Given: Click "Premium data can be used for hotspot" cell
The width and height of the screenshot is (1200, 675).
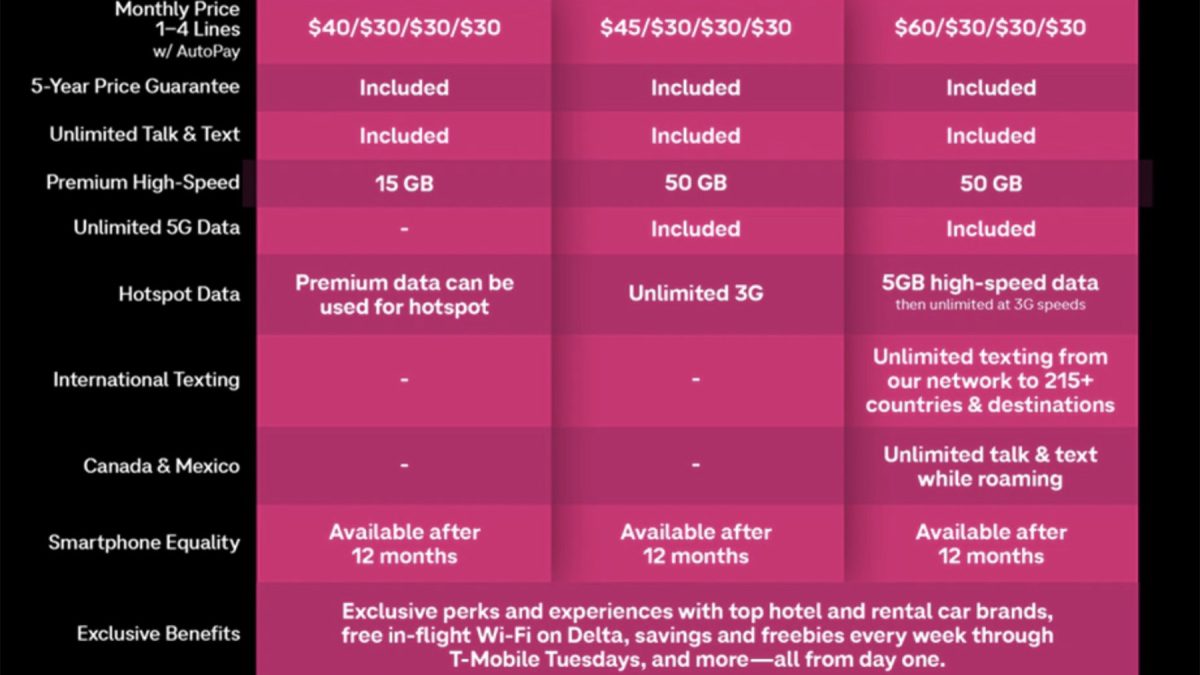Looking at the screenshot, I should (404, 295).
